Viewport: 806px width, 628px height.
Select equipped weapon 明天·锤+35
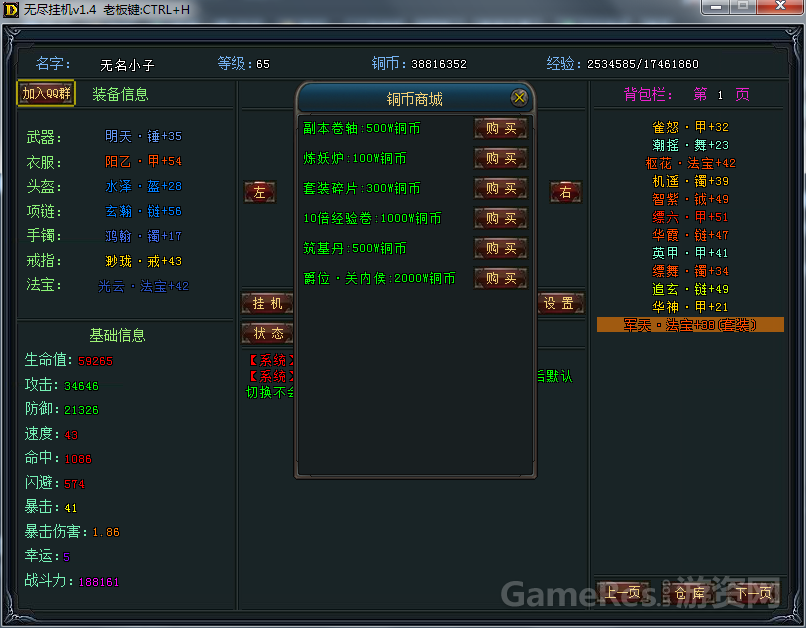pos(143,136)
